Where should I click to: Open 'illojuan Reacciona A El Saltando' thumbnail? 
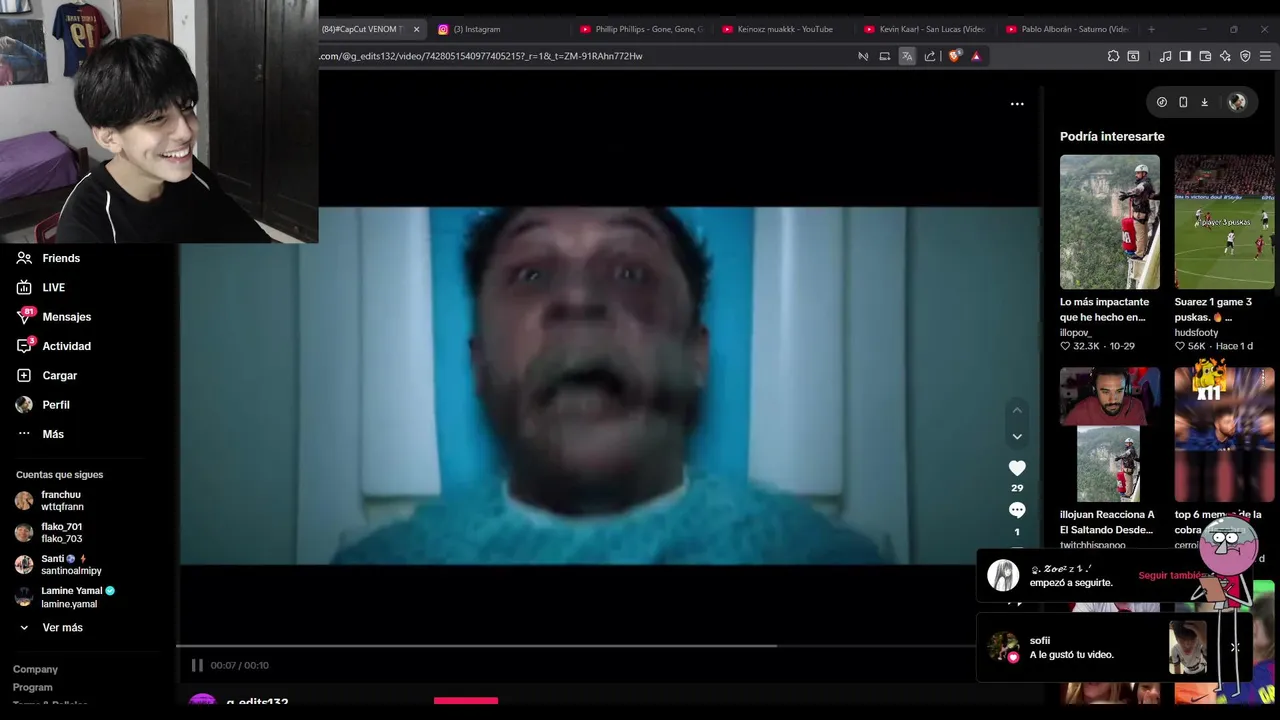point(1110,434)
